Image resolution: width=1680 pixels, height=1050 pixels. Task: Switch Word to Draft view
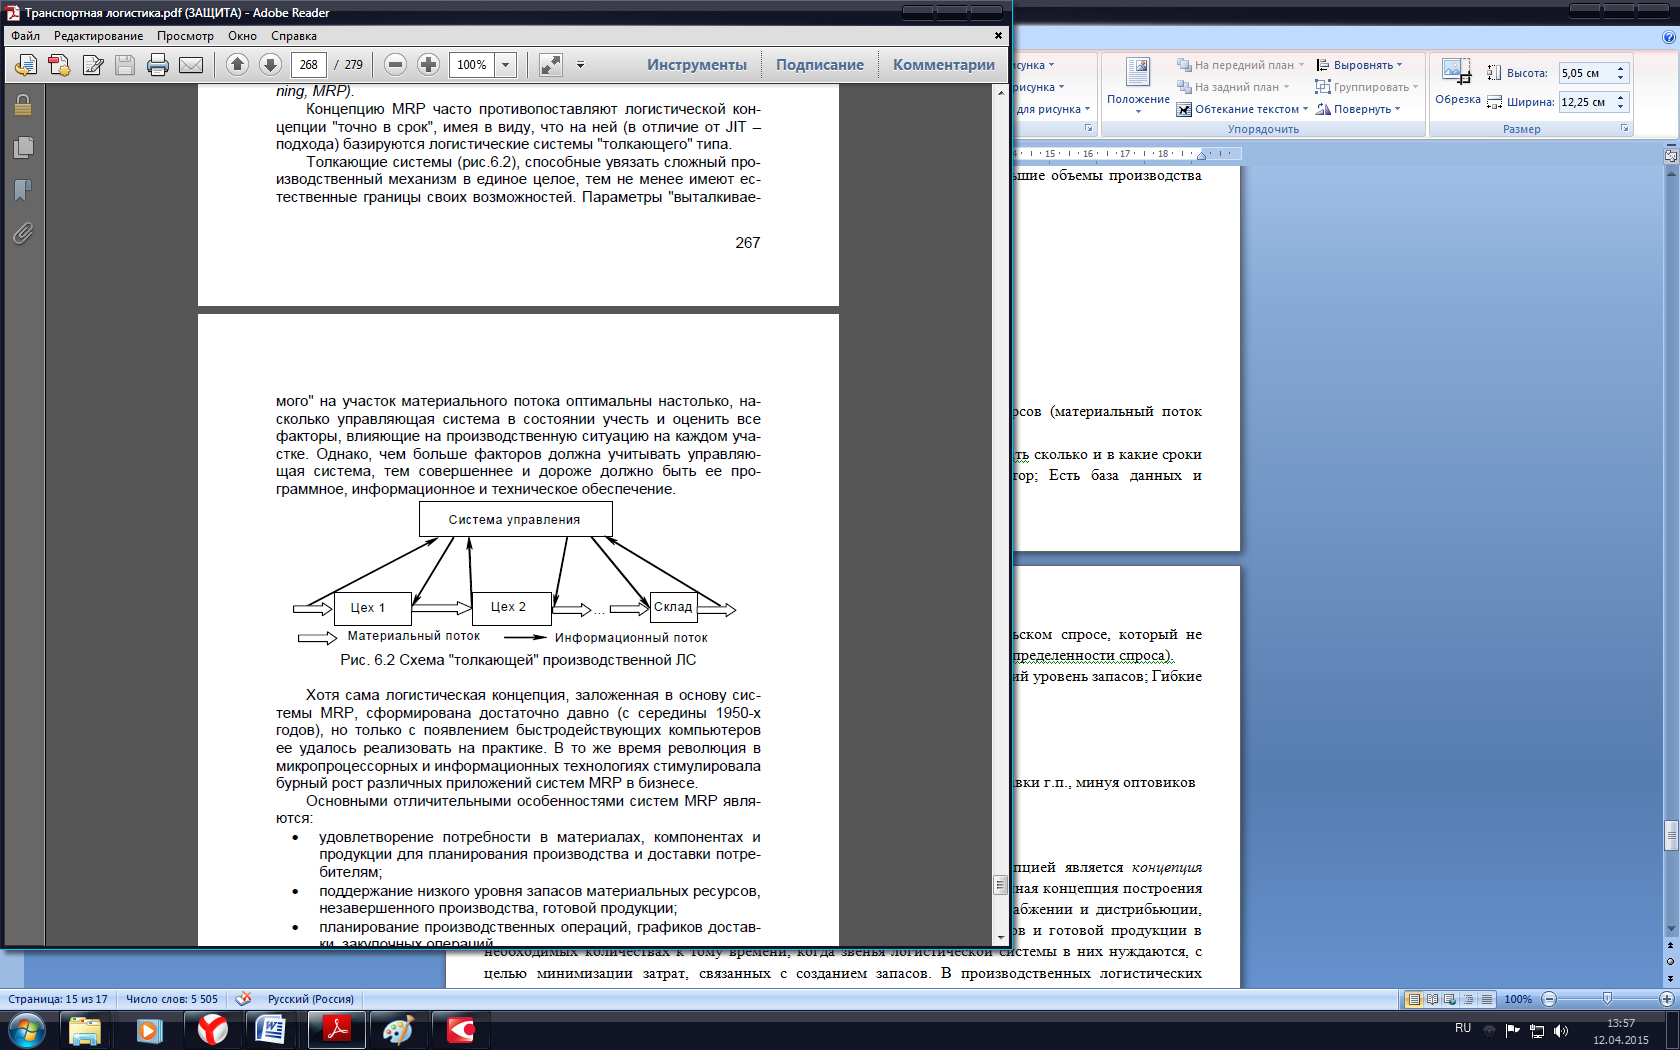pyautogui.click(x=1487, y=999)
